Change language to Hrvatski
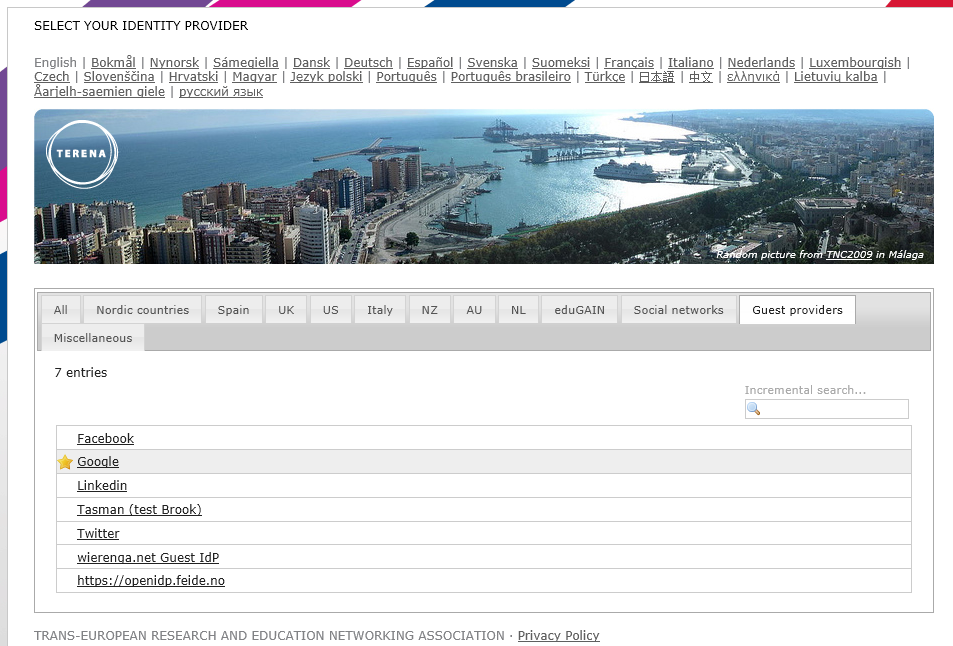The height and width of the screenshot is (646, 953). click(193, 77)
